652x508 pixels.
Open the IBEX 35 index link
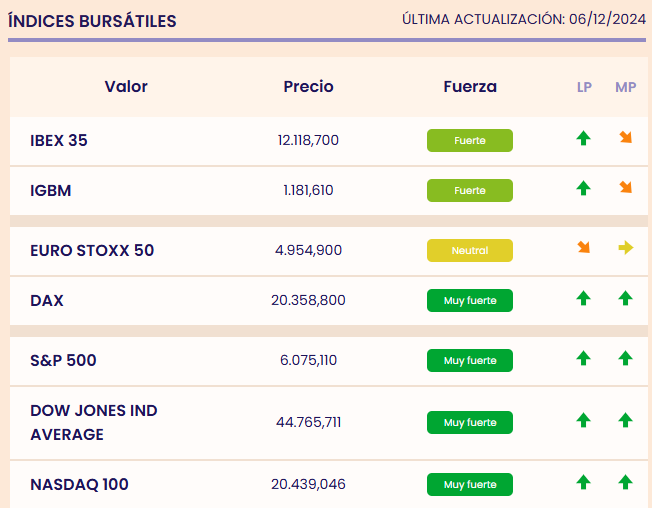(x=59, y=141)
